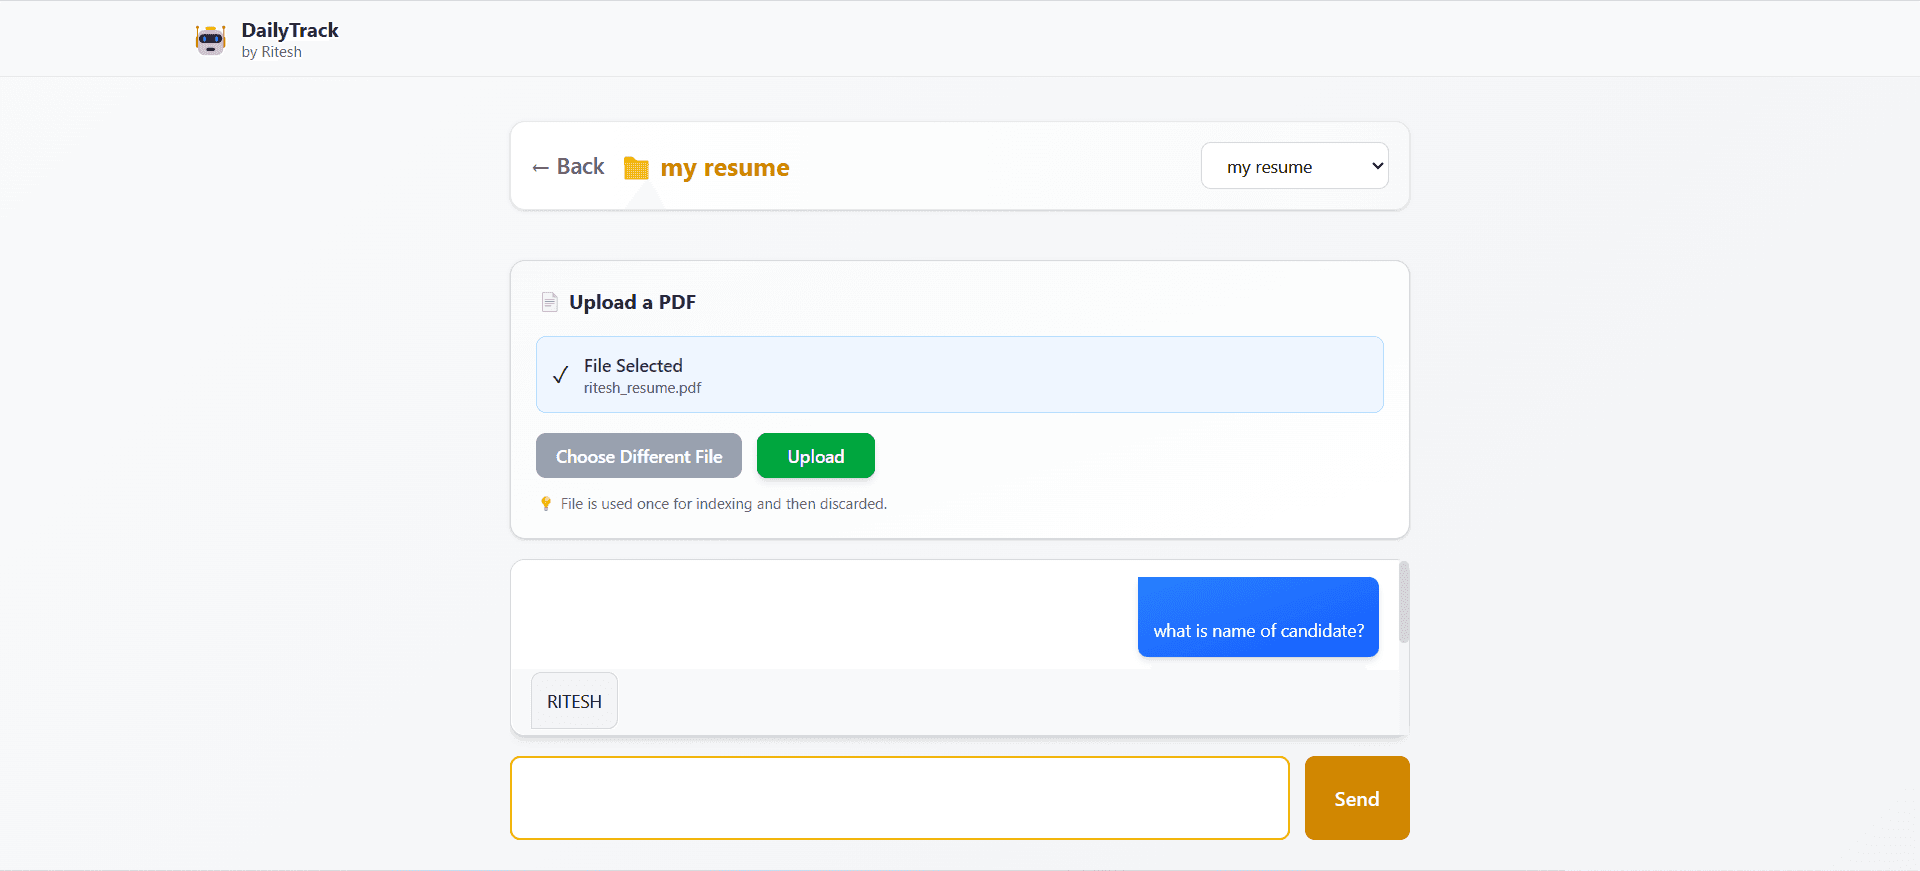Click the ritesh_resume.pdf file name

point(642,388)
